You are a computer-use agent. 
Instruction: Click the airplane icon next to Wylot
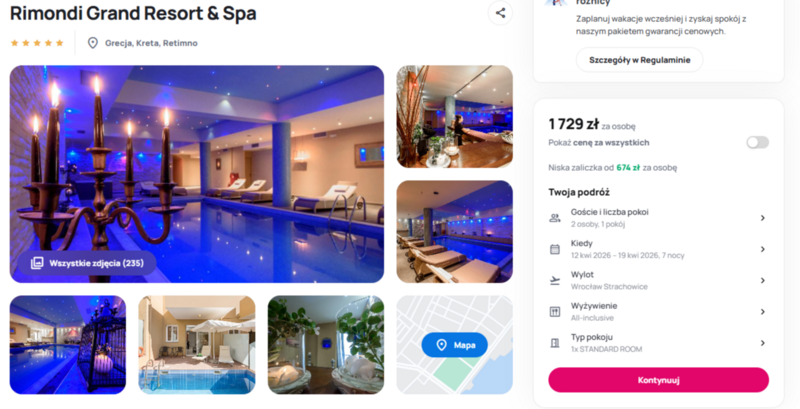[555, 280]
